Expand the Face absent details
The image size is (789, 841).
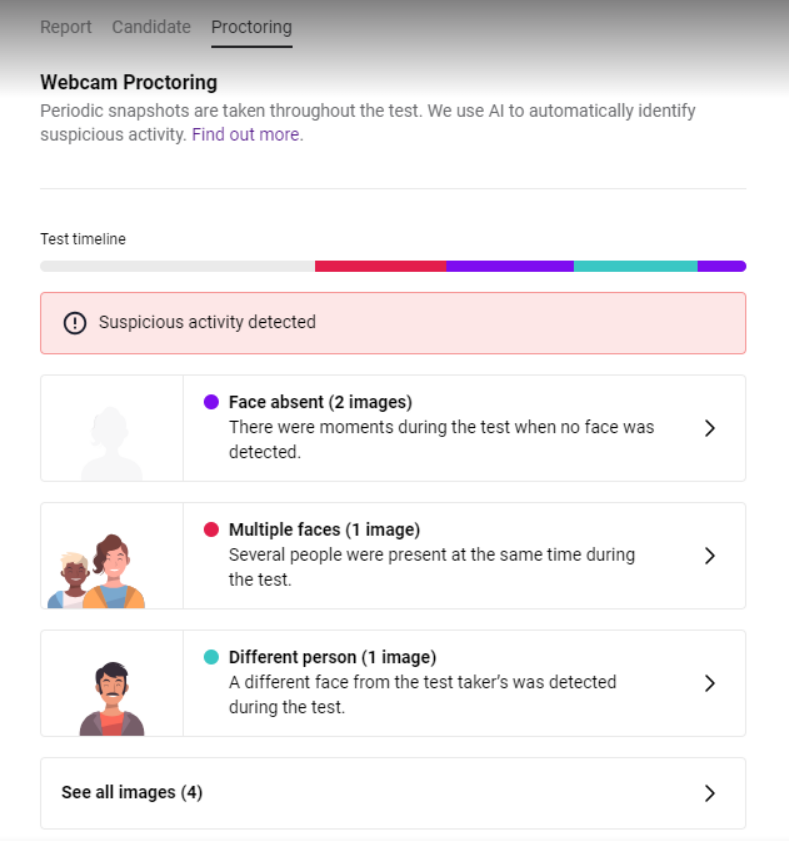tap(710, 427)
